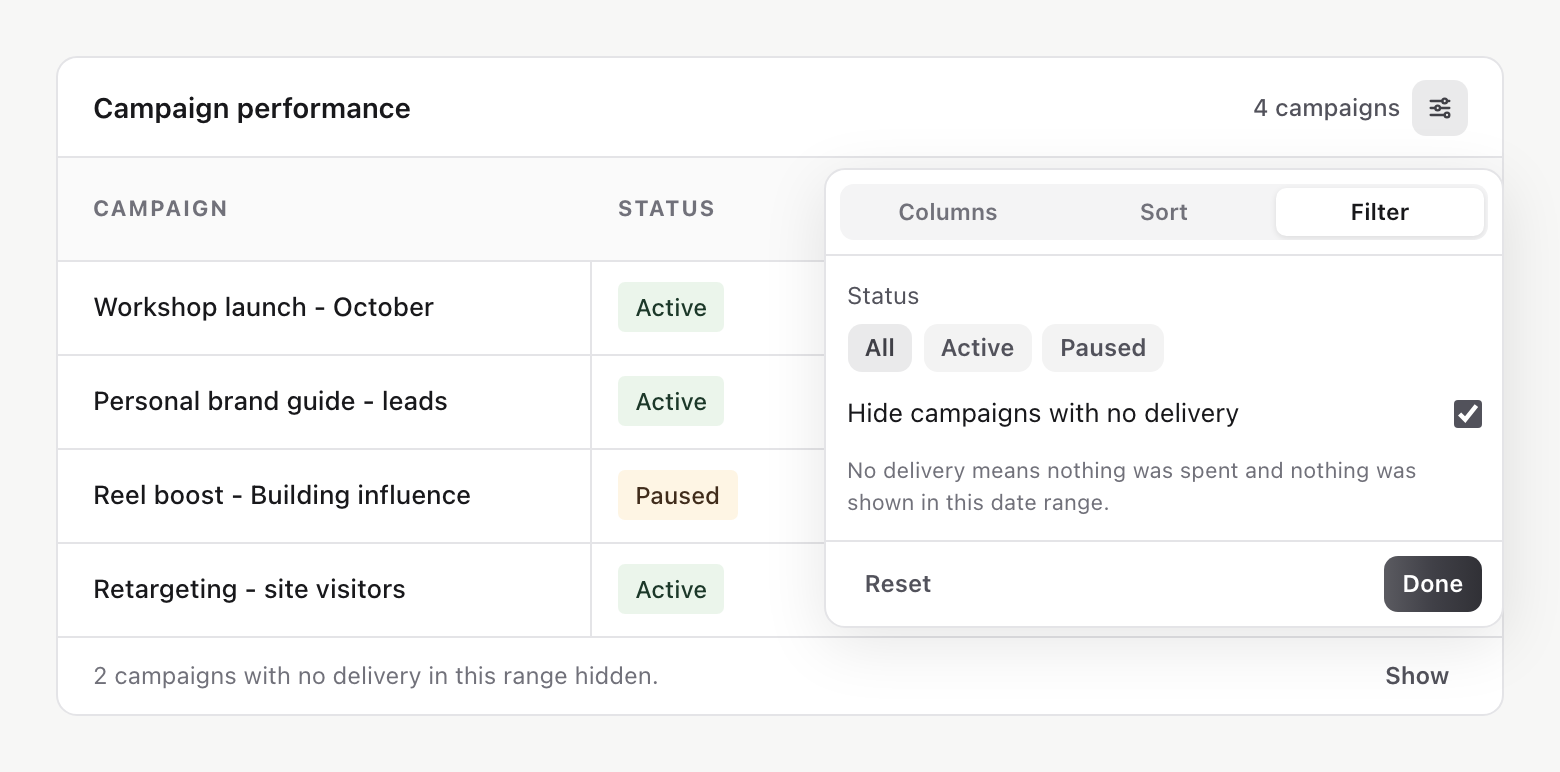This screenshot has height=772, width=1560.
Task: Select the Filter tab
Action: coord(1380,212)
